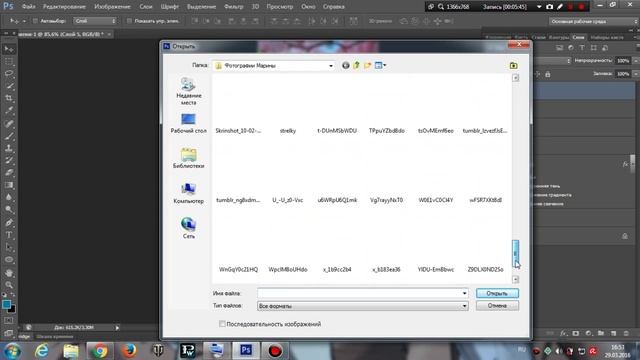Click the file list scrollbar thumb
Image resolution: width=640 pixels, height=360 pixels.
pos(516,253)
